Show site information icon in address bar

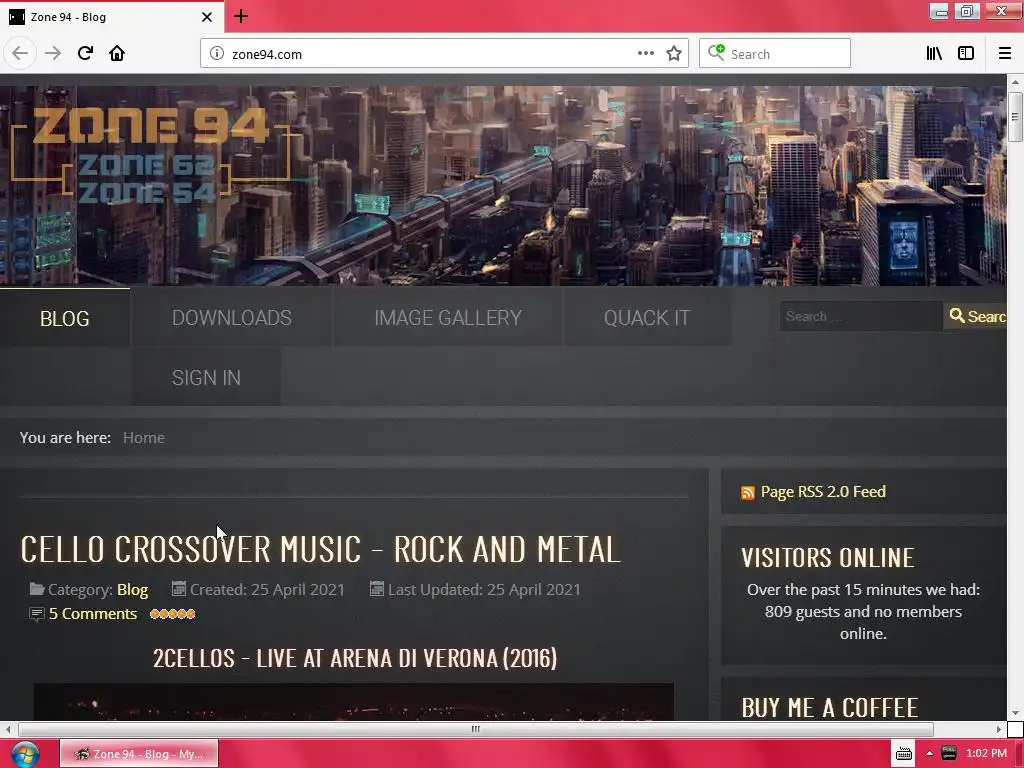click(217, 54)
